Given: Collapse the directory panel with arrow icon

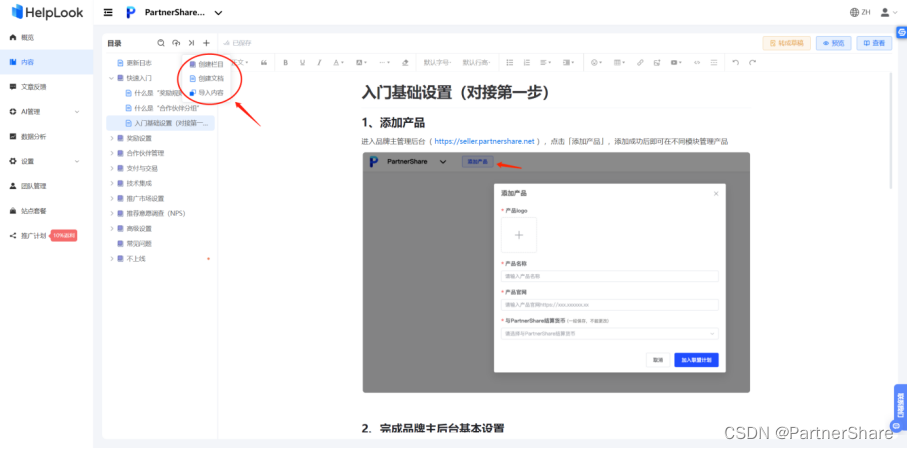Looking at the screenshot, I should click(191, 43).
